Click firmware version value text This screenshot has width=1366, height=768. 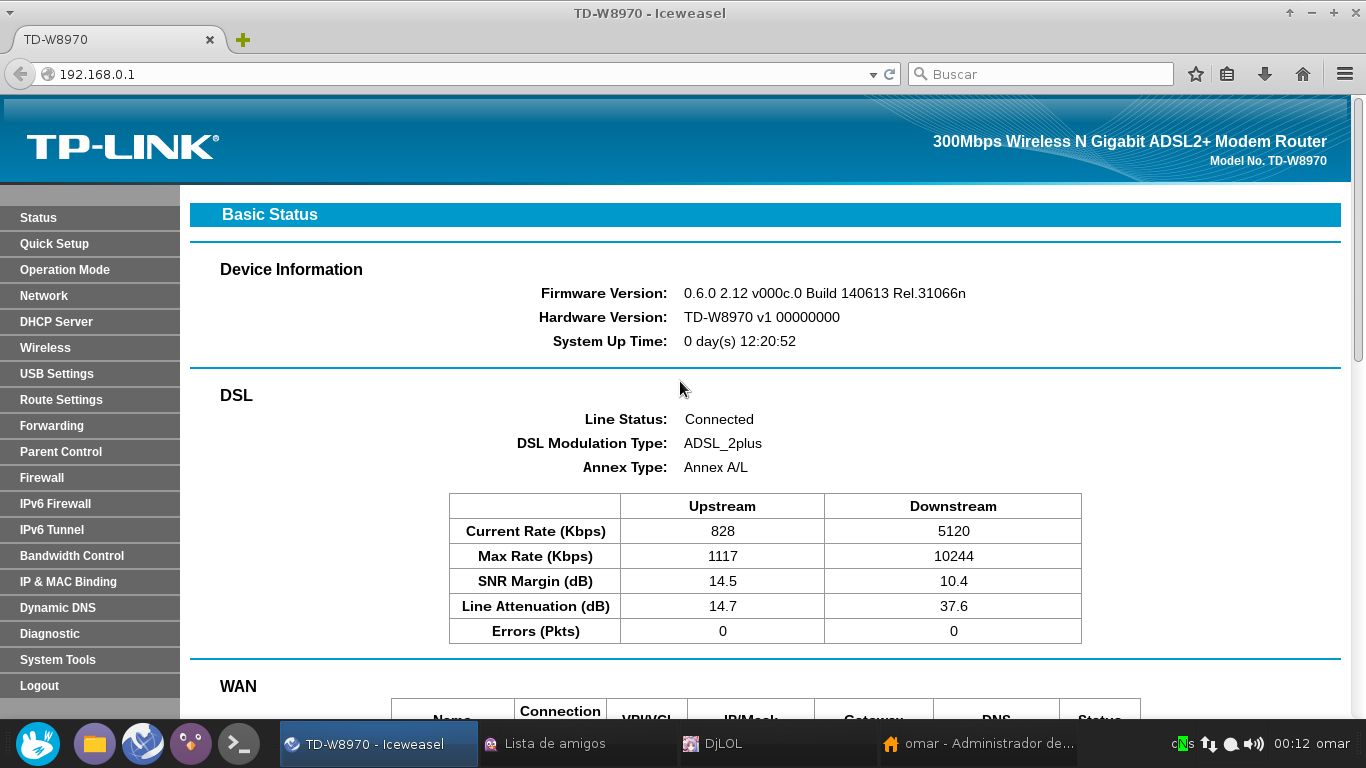[x=825, y=293]
